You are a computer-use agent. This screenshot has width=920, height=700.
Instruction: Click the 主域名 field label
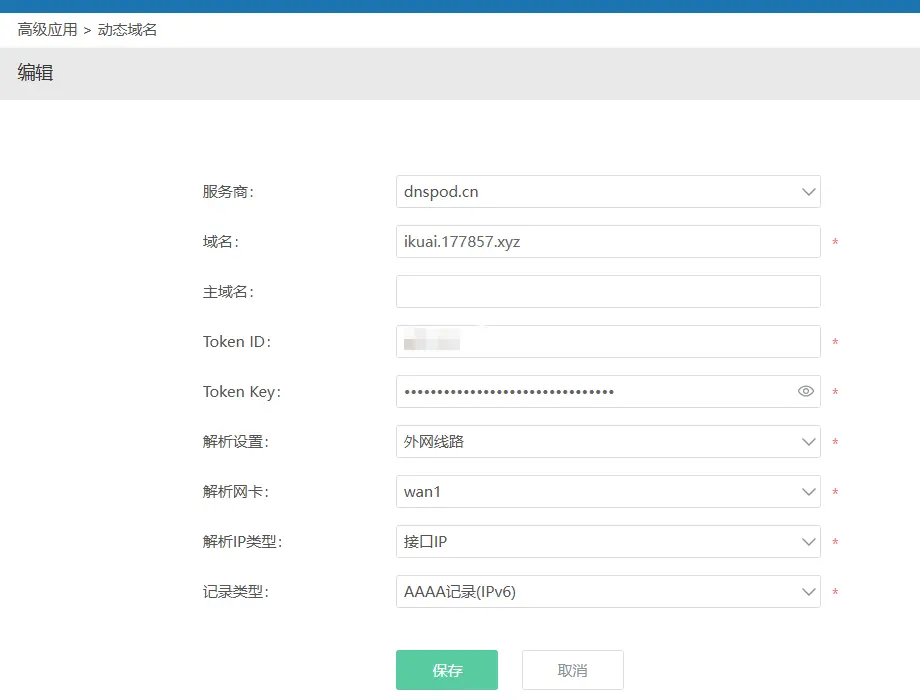click(228, 292)
